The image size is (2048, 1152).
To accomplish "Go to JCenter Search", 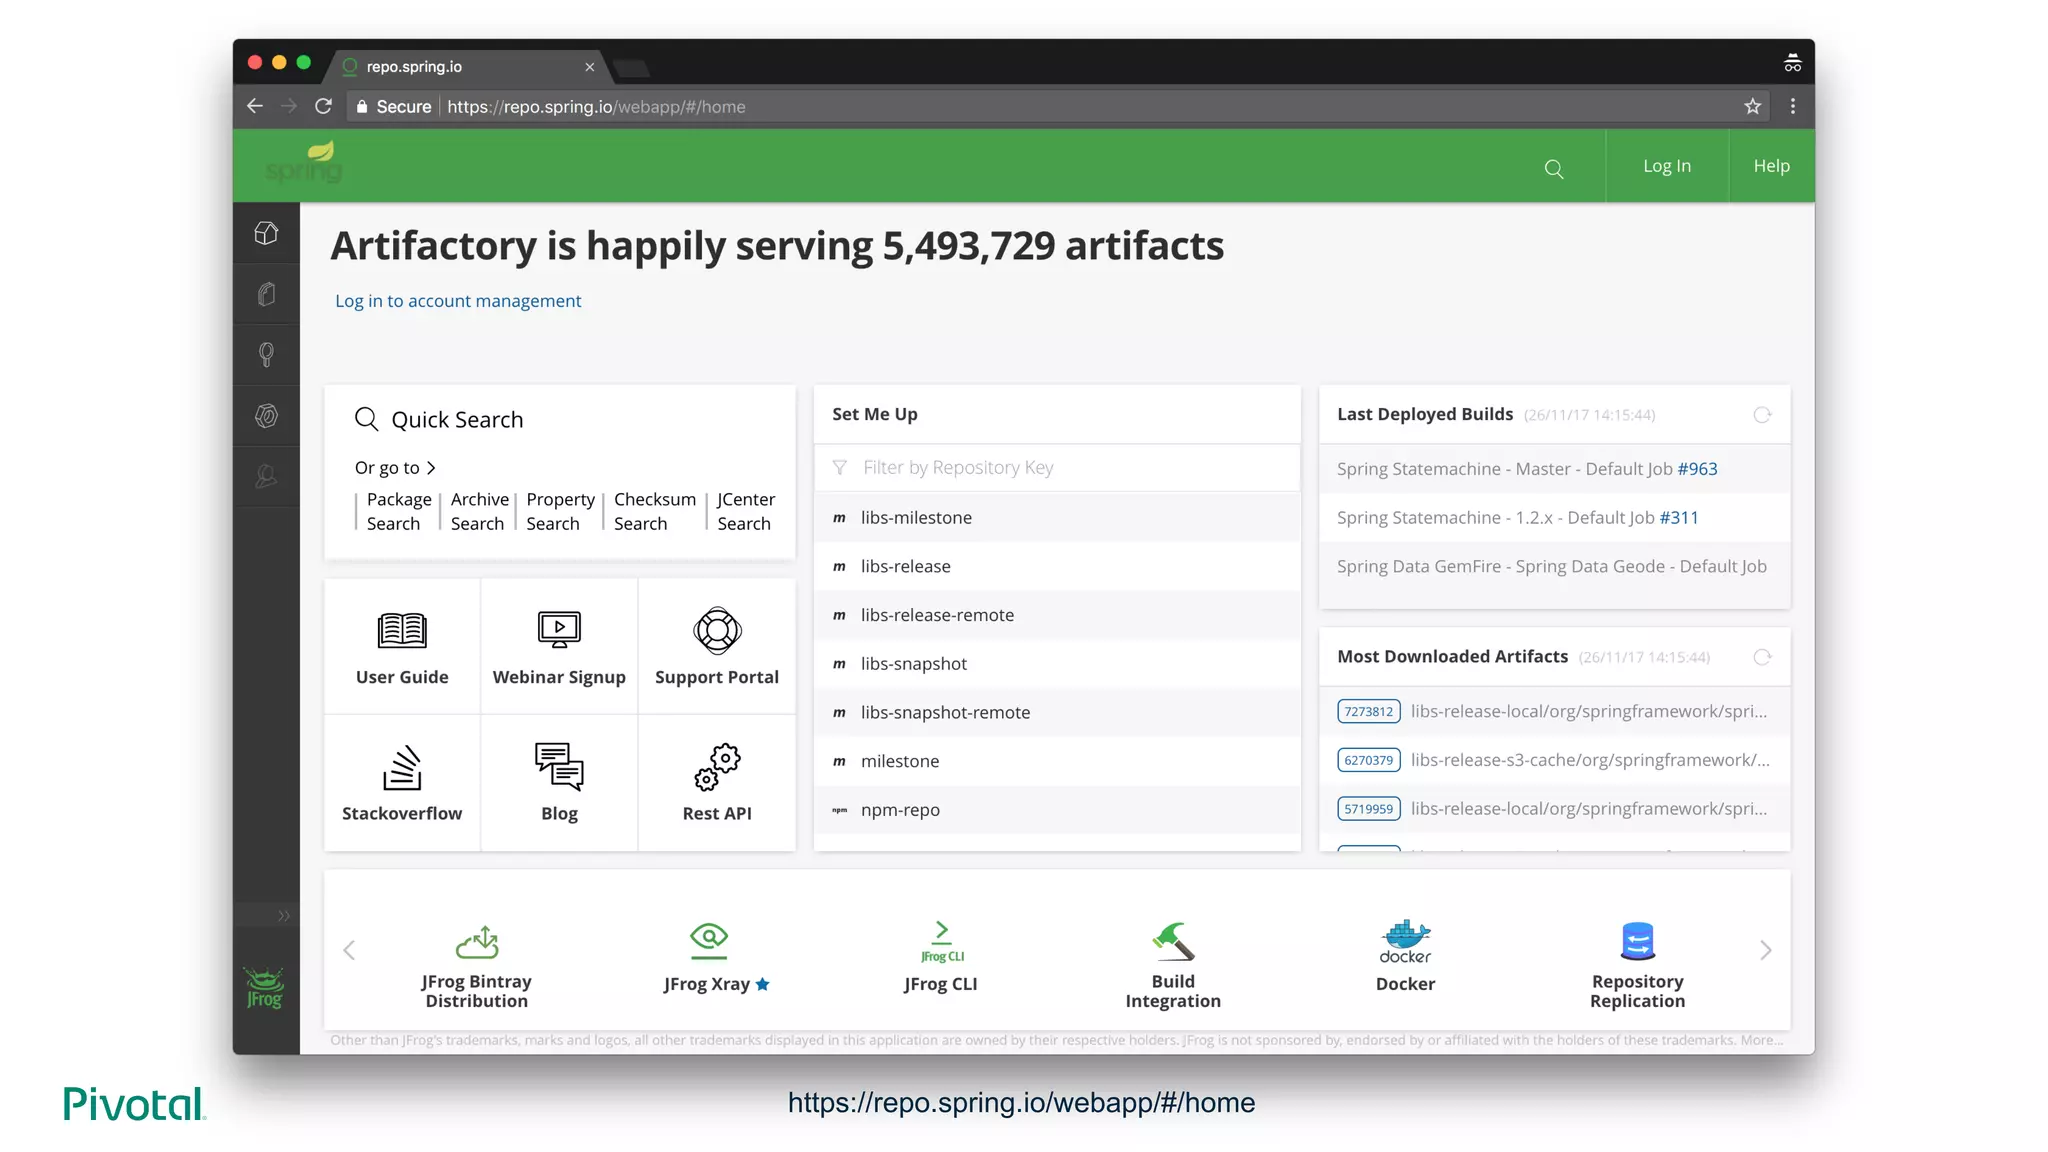I will 746,511.
